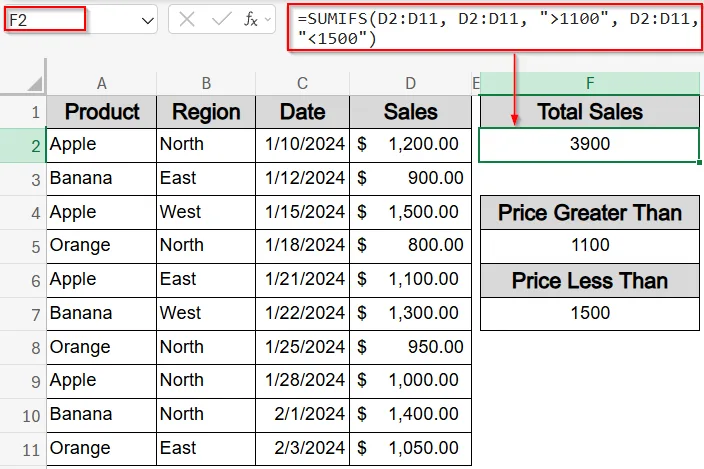Select row 3 header

23,180
